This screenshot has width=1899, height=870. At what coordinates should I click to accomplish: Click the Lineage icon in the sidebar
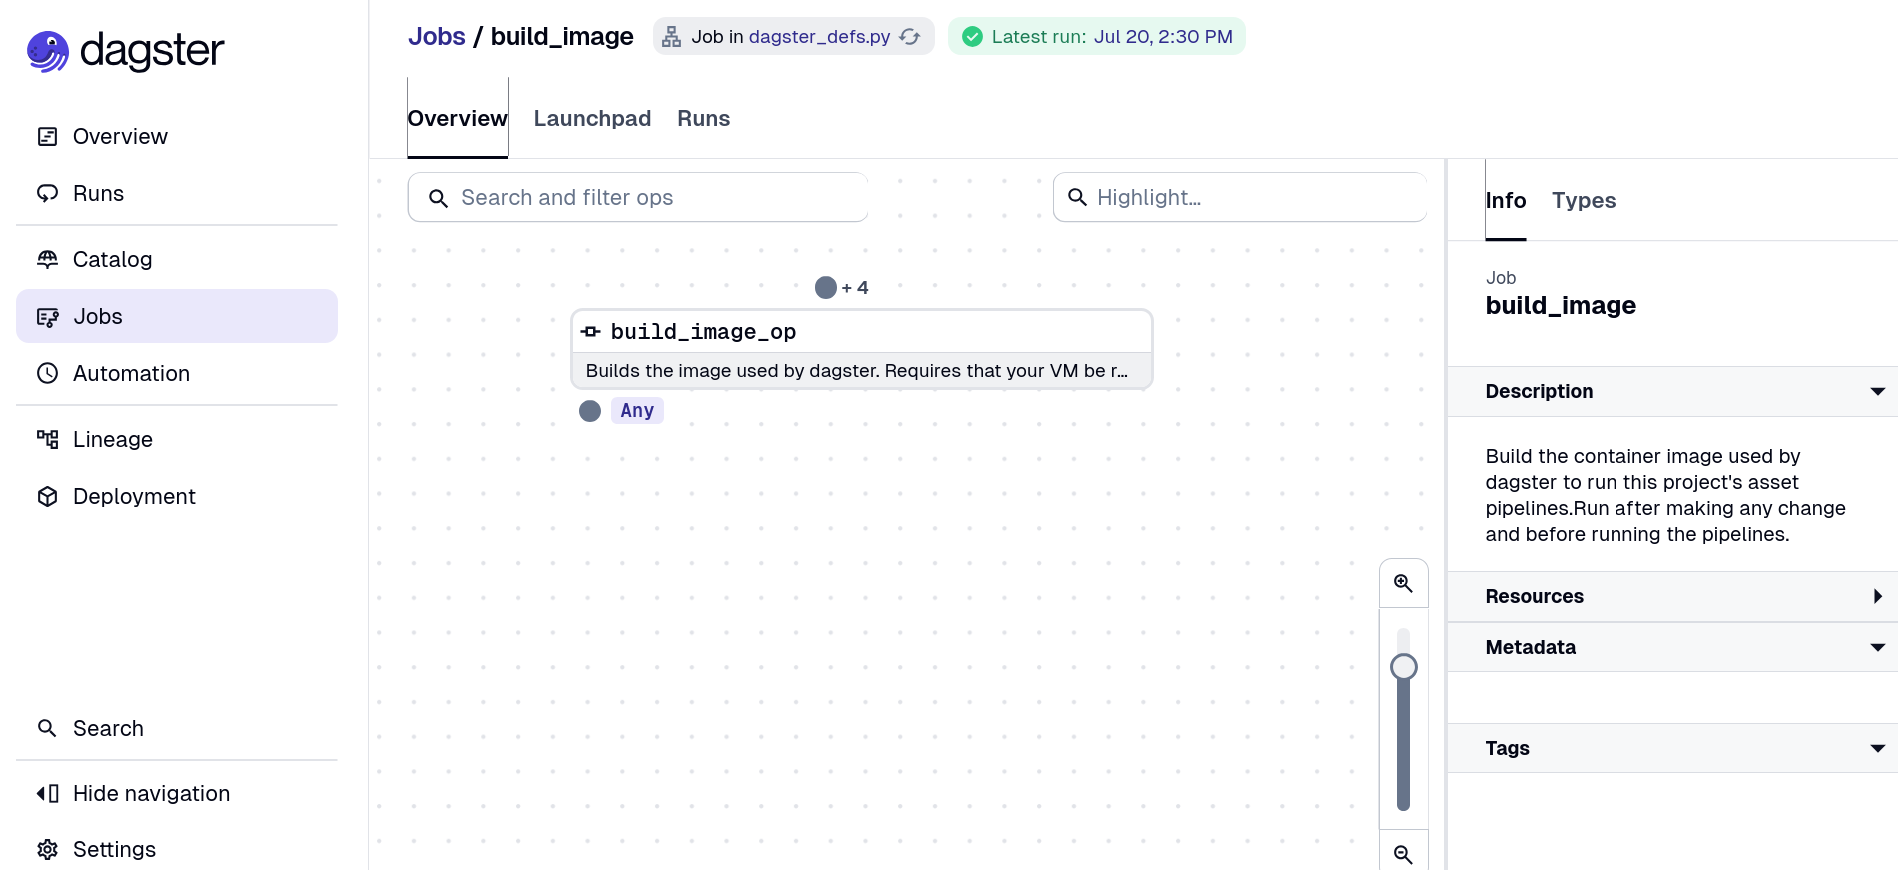point(47,439)
